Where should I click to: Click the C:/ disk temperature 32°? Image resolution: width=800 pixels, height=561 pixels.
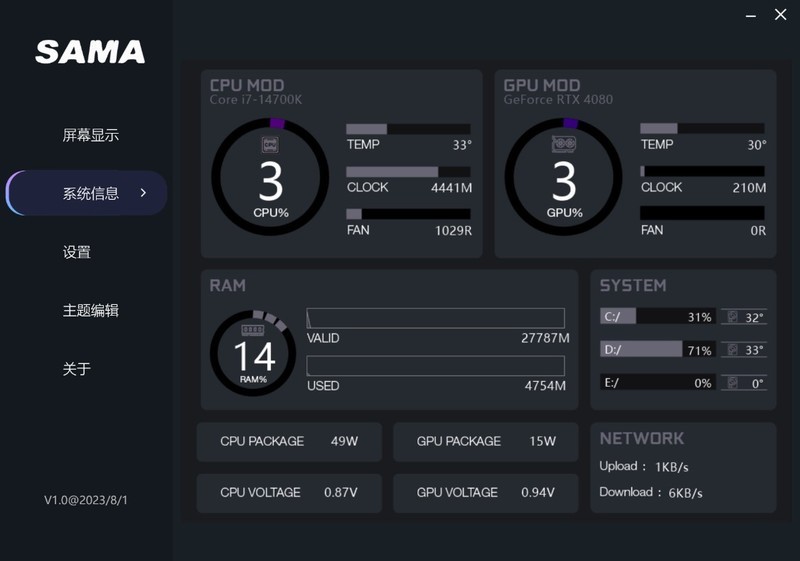[755, 318]
